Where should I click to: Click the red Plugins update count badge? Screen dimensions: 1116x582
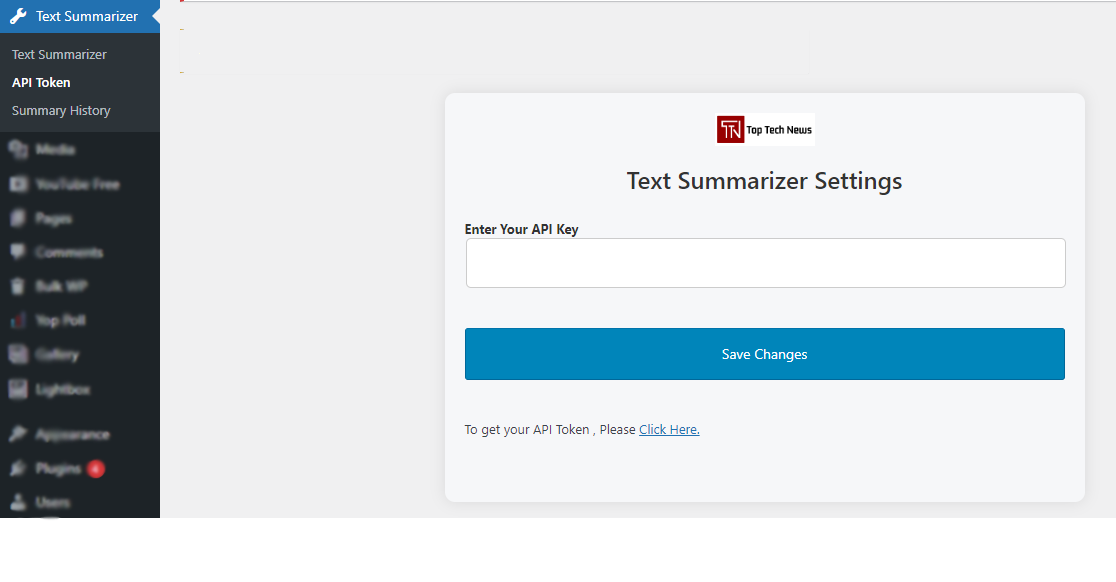[95, 469]
